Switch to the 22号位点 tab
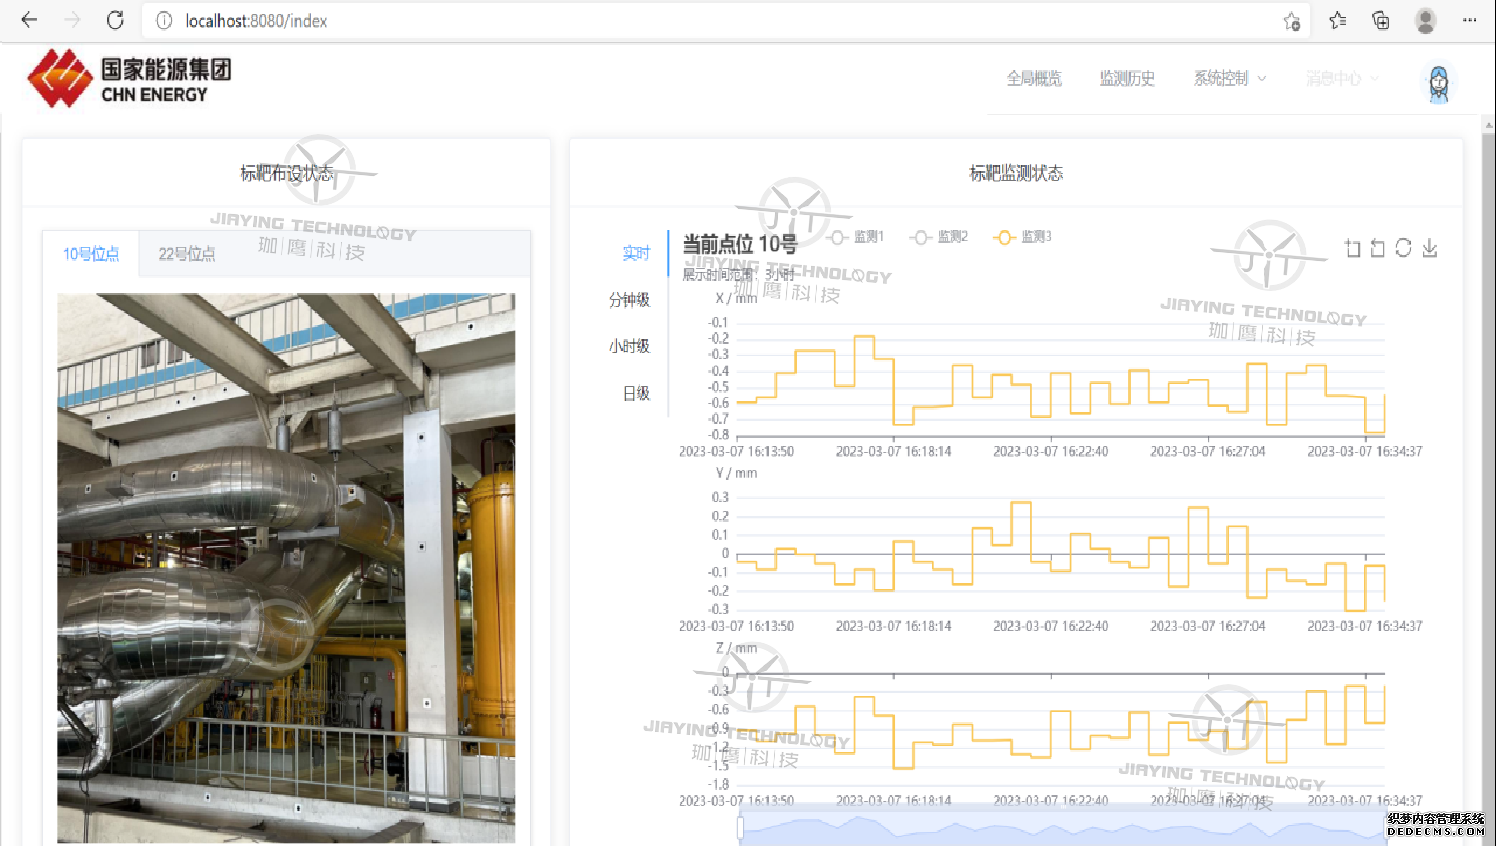Screen dimensions: 1496x846 (x=187, y=254)
